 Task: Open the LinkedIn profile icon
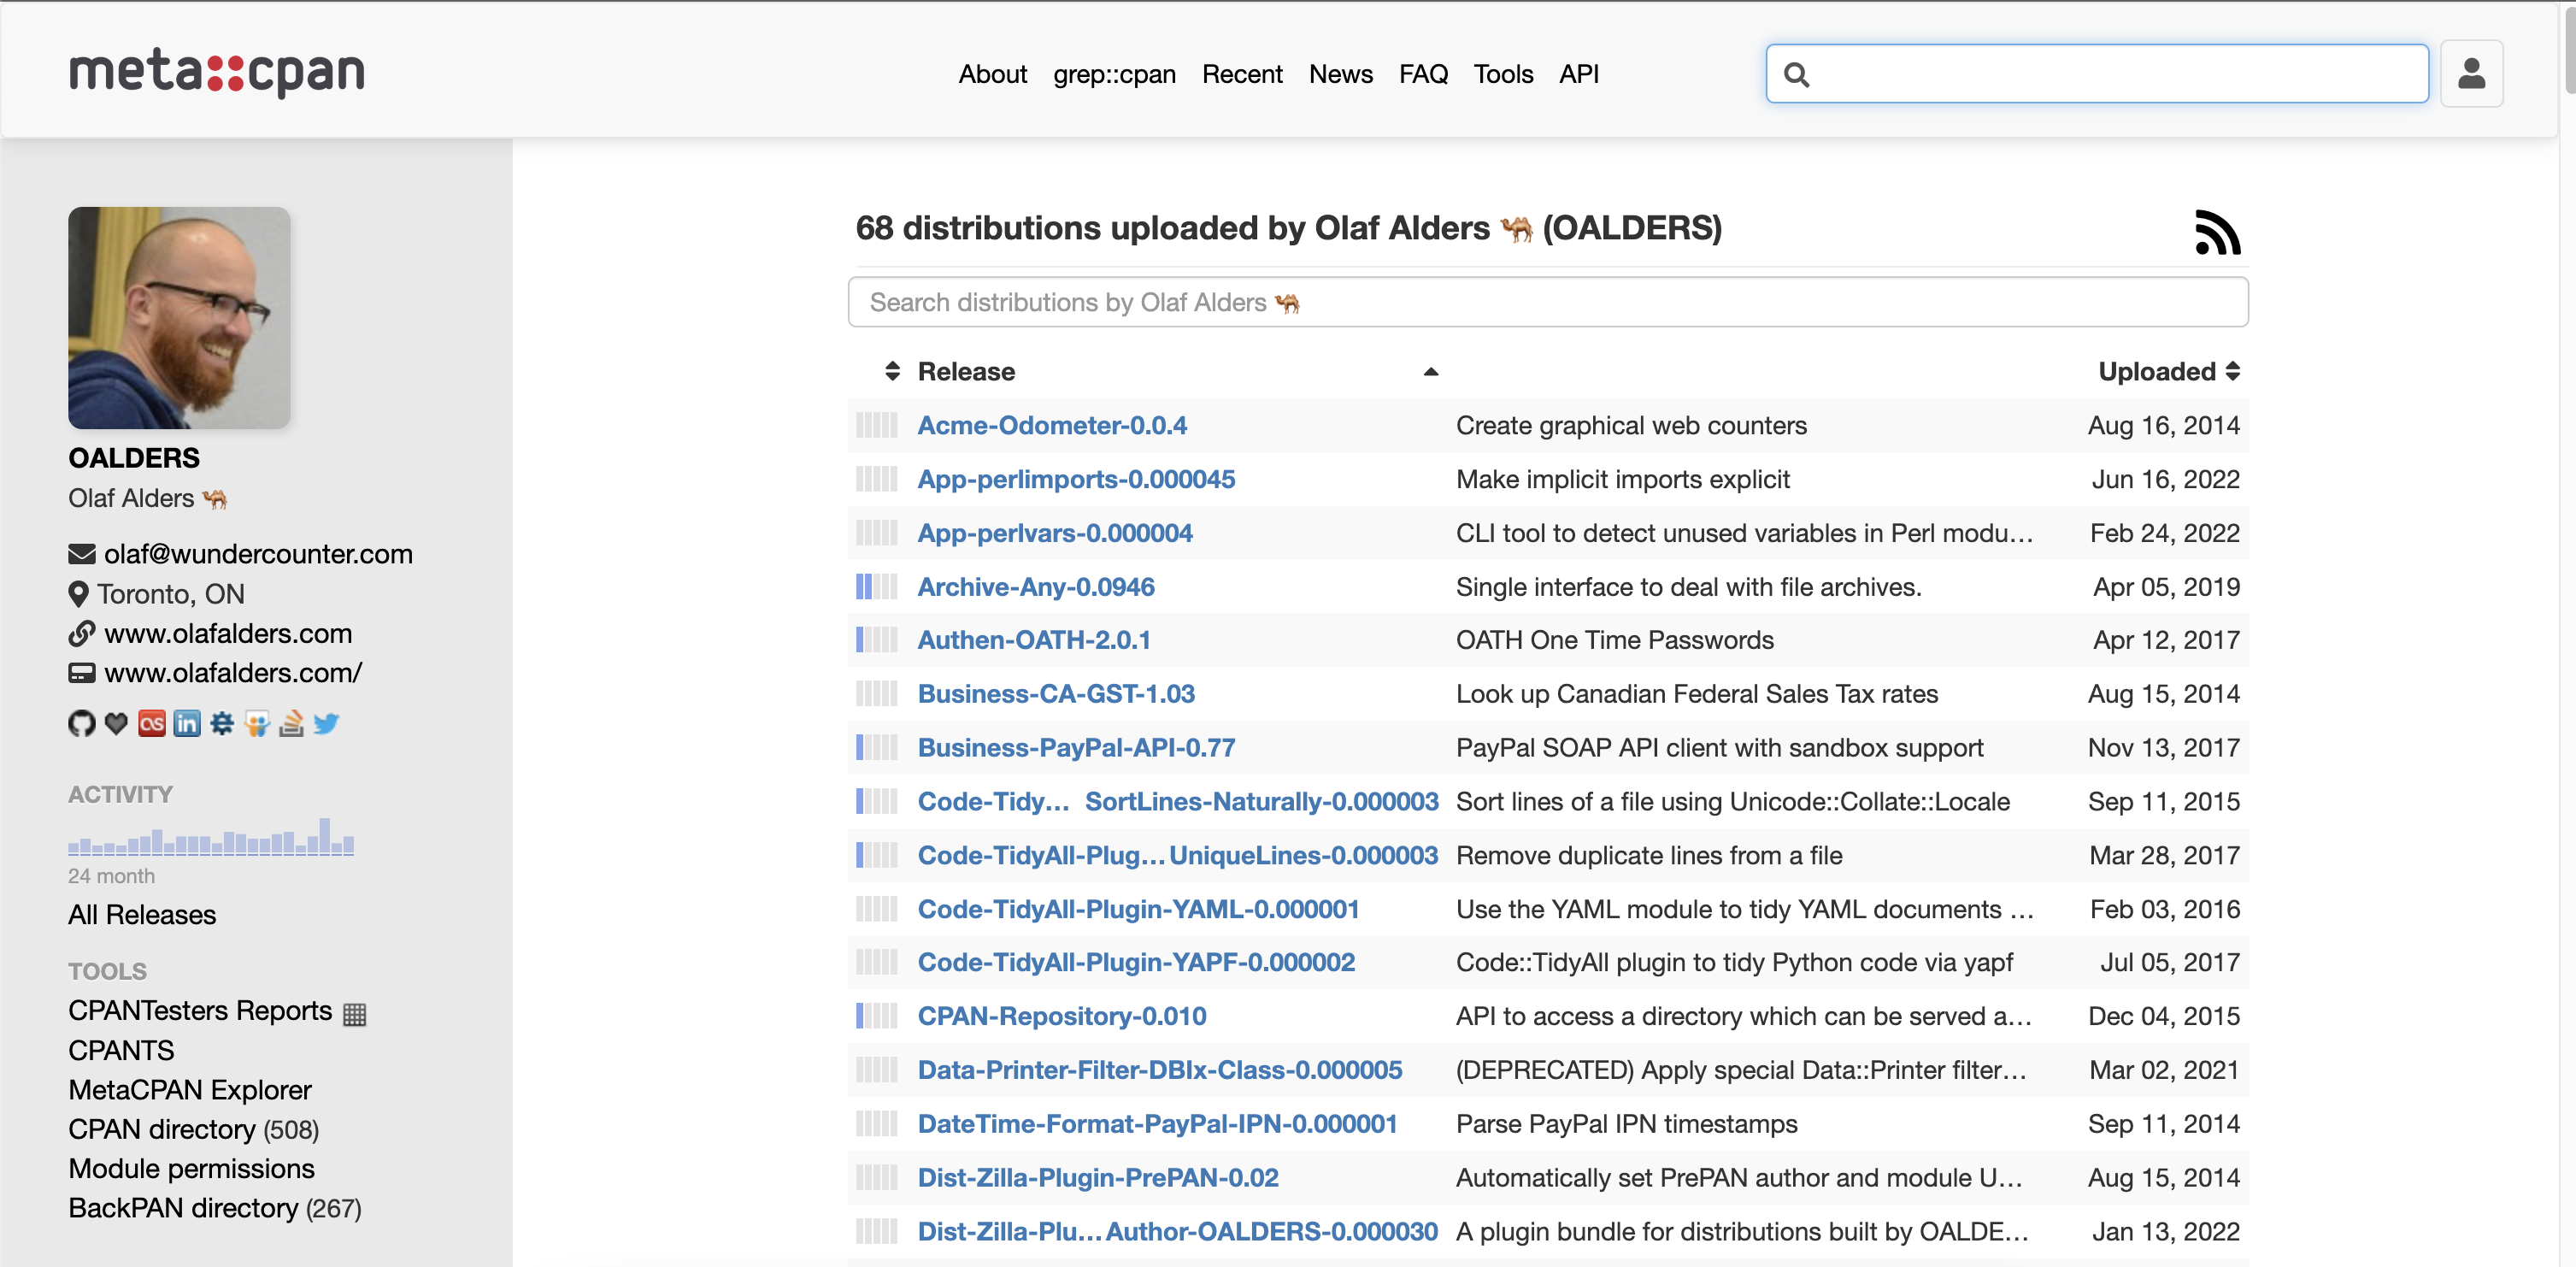coord(187,723)
